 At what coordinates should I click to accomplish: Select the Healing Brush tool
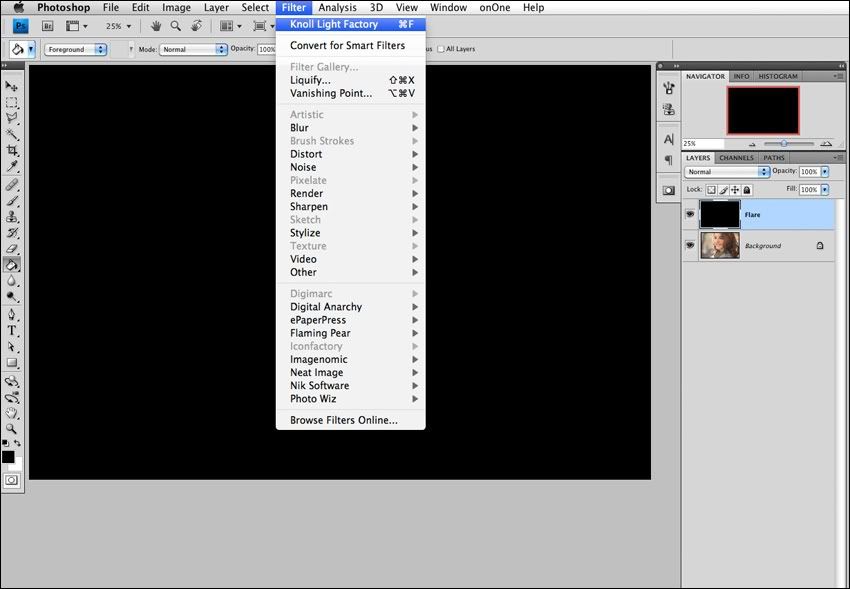11,185
